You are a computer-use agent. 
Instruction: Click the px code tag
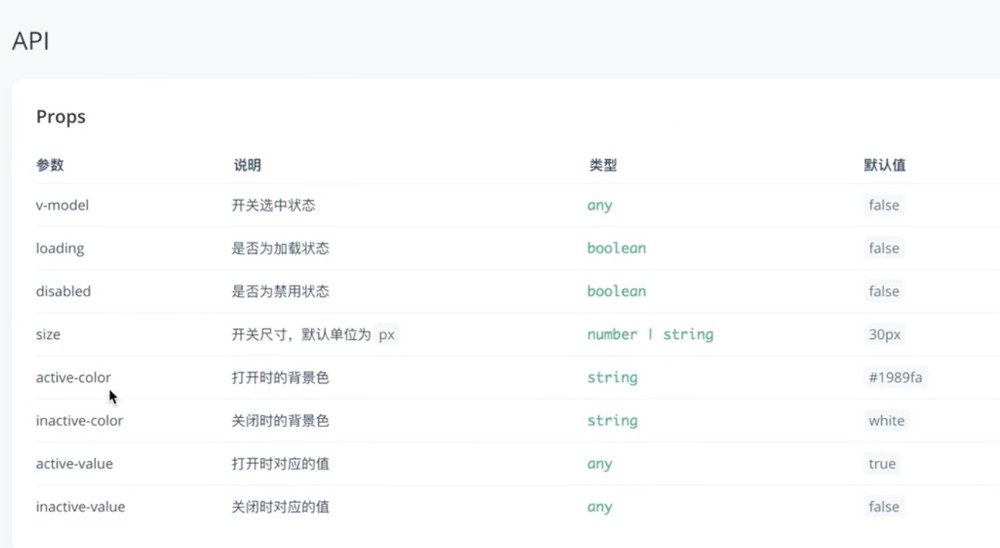pyautogui.click(x=386, y=335)
